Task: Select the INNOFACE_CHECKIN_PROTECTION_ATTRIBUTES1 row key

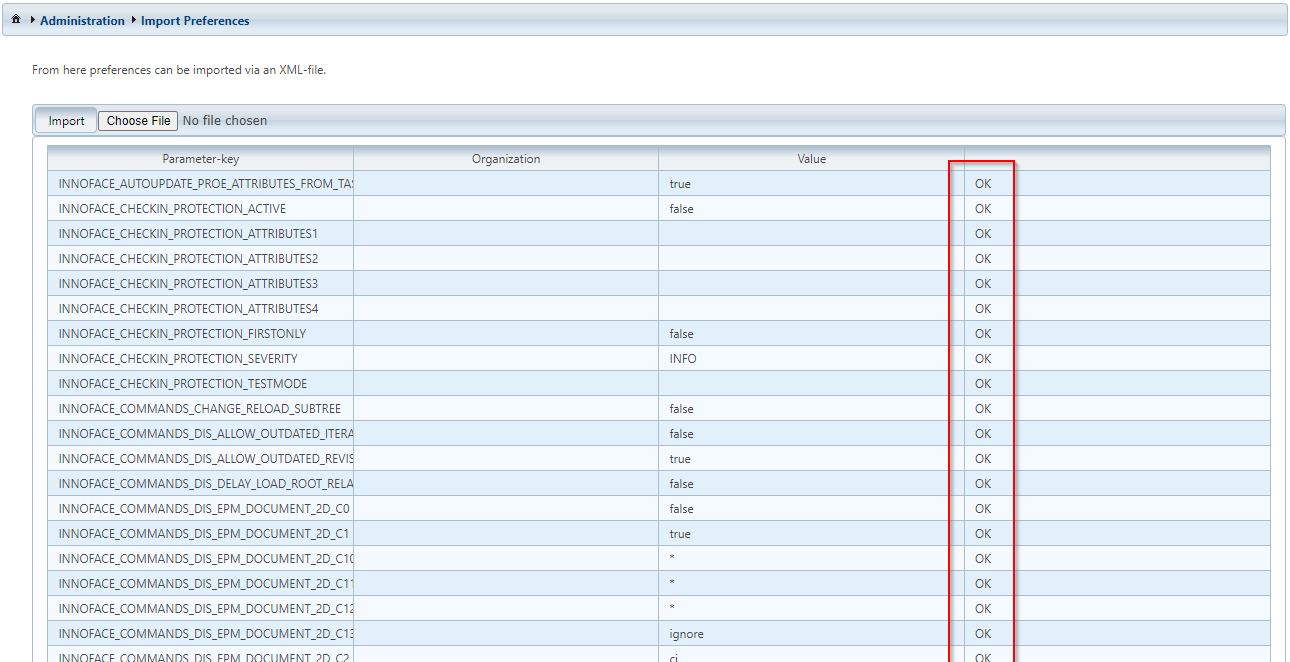Action: pyautogui.click(x=188, y=234)
